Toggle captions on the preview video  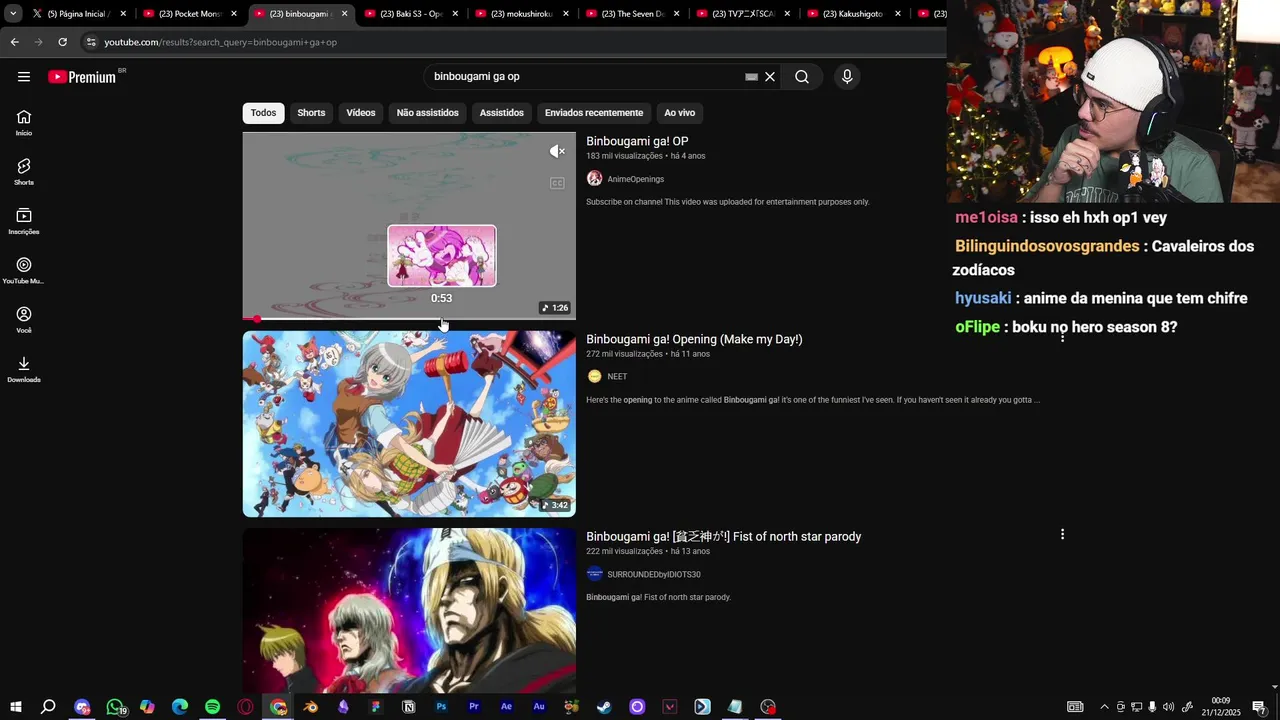point(557,183)
